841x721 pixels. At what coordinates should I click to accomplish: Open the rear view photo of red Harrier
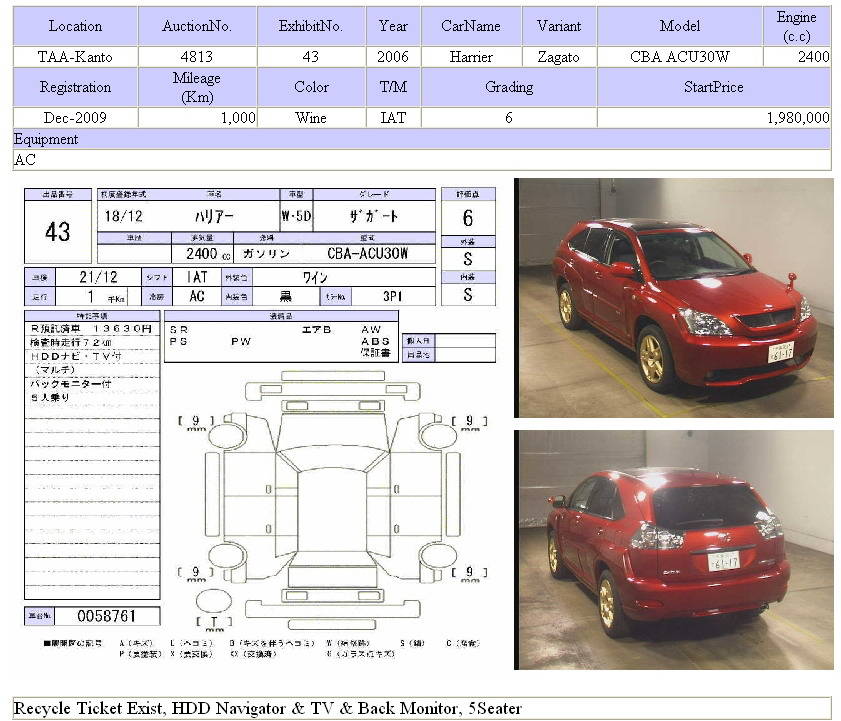674,550
